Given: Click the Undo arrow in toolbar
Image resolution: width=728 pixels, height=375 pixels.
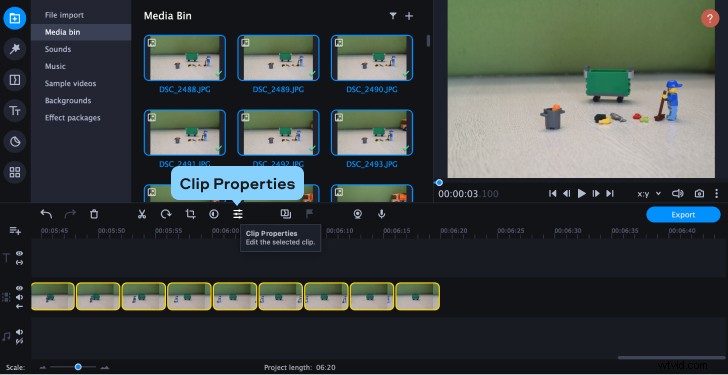Looking at the screenshot, I should (x=46, y=214).
